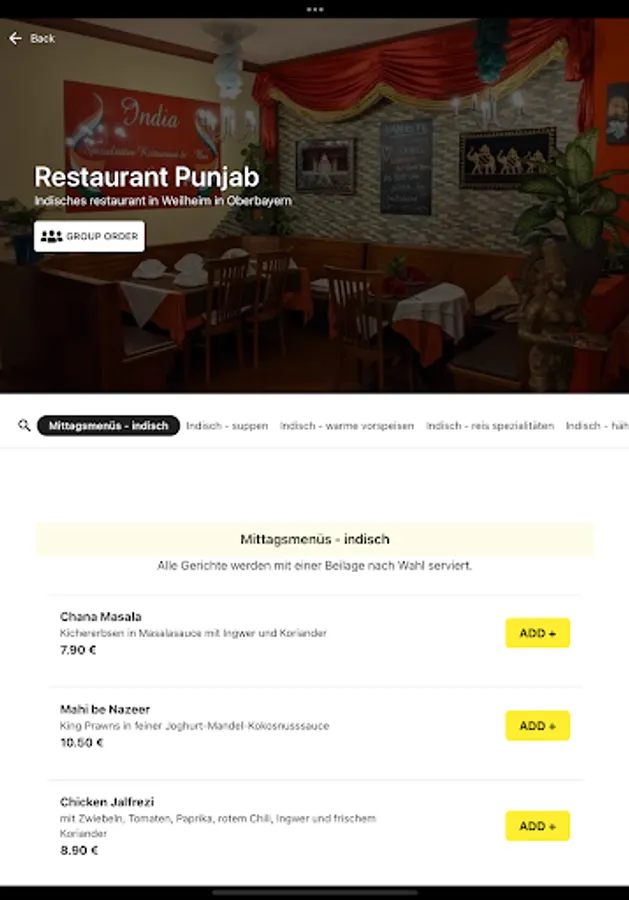
Task: Open Mahi be Nazeer dish entry
Action: 104,709
